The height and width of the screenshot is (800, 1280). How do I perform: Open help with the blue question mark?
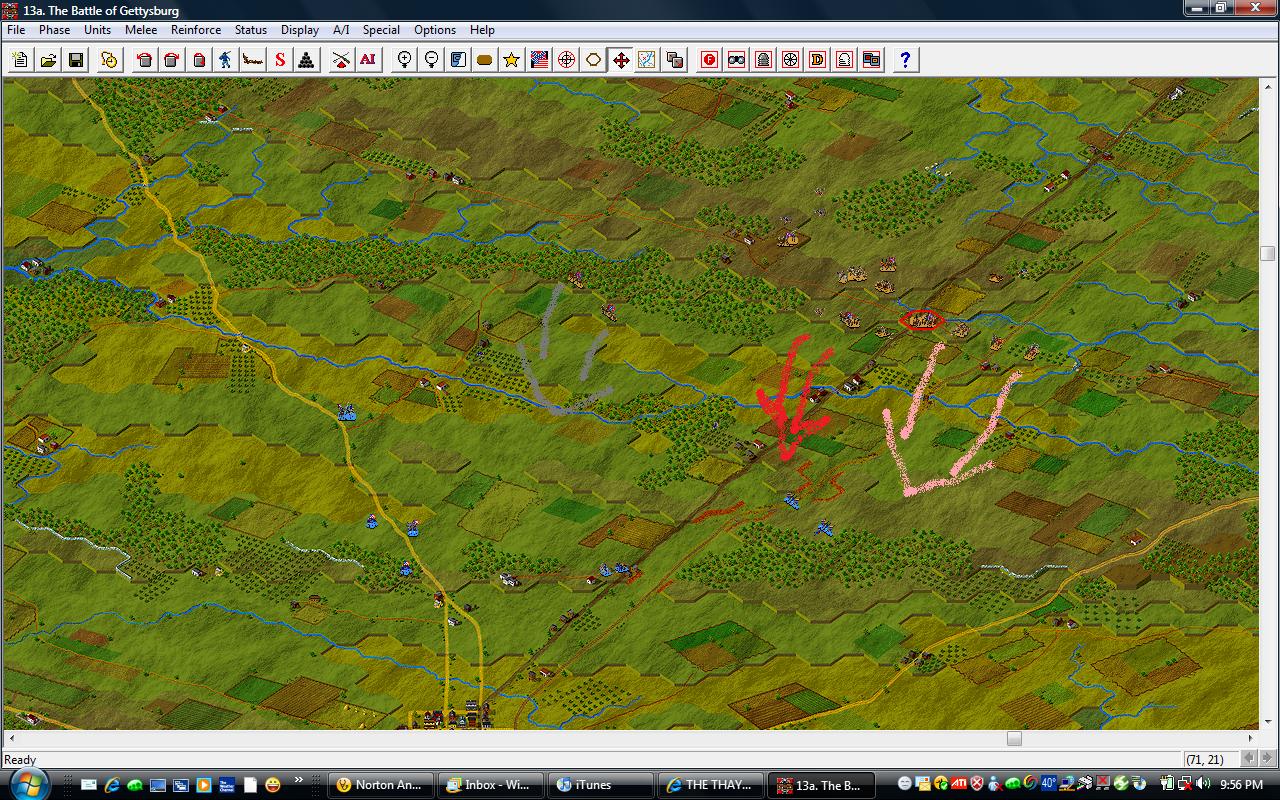point(905,60)
